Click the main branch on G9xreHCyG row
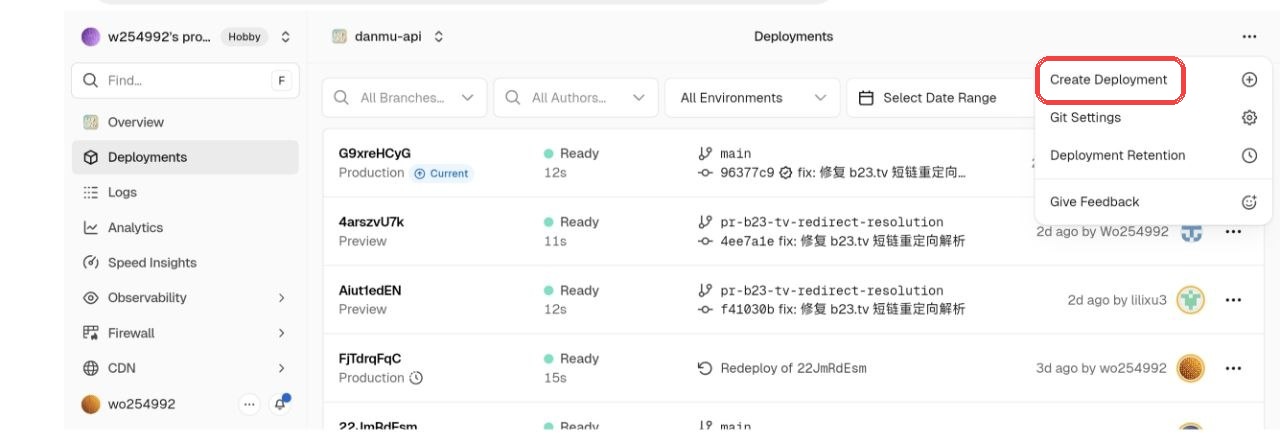Screen dimensions: 1280x437 (x=735, y=153)
